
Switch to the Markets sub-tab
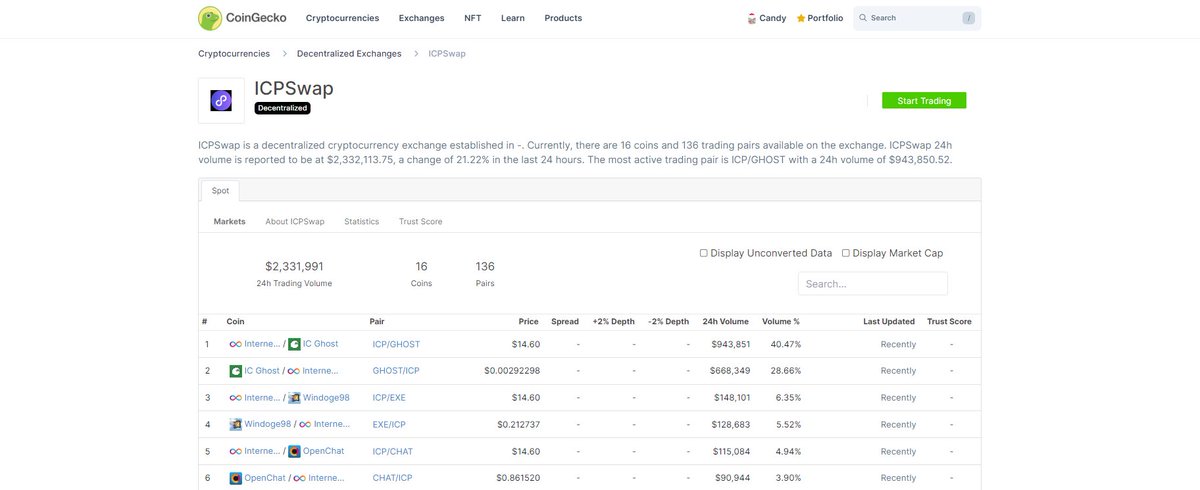(x=230, y=221)
